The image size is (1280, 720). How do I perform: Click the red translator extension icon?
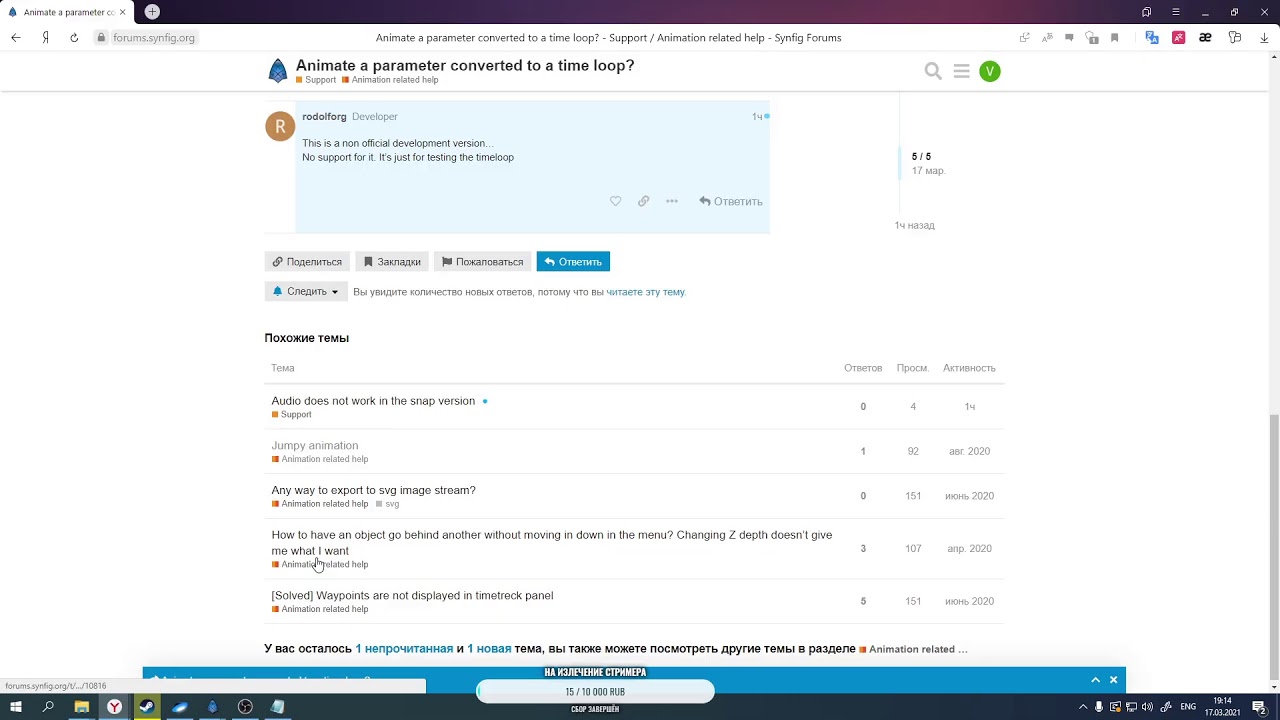1178,37
